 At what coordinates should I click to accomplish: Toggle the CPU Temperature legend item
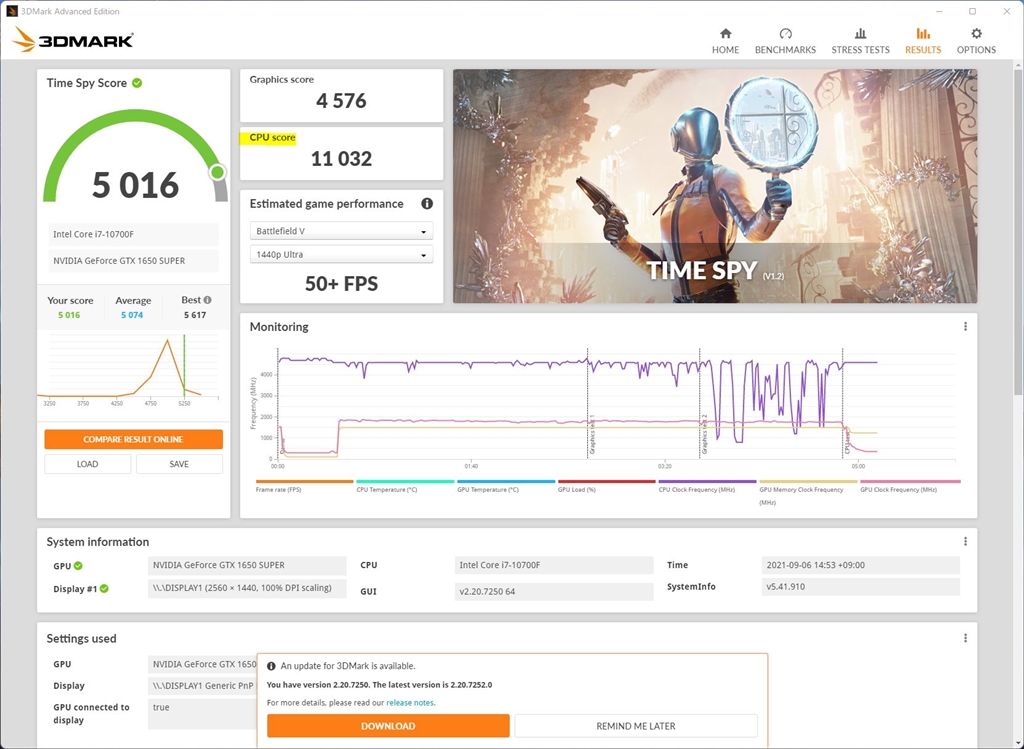coord(405,486)
